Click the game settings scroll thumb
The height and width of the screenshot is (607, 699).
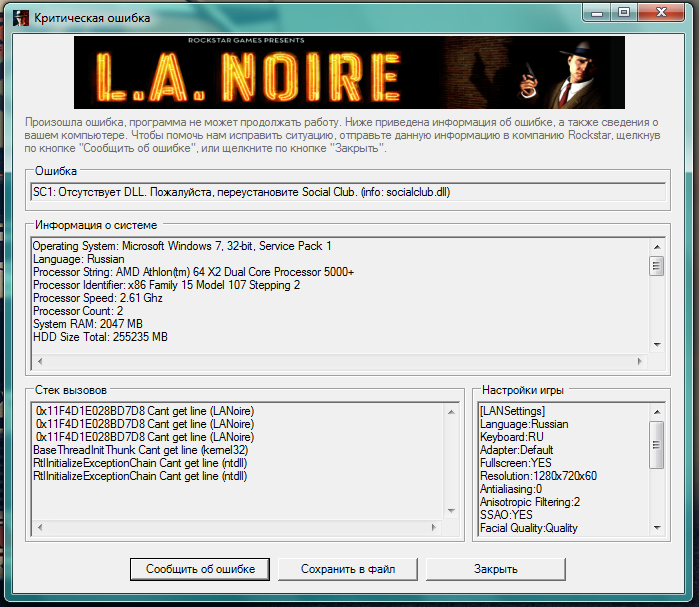657,445
